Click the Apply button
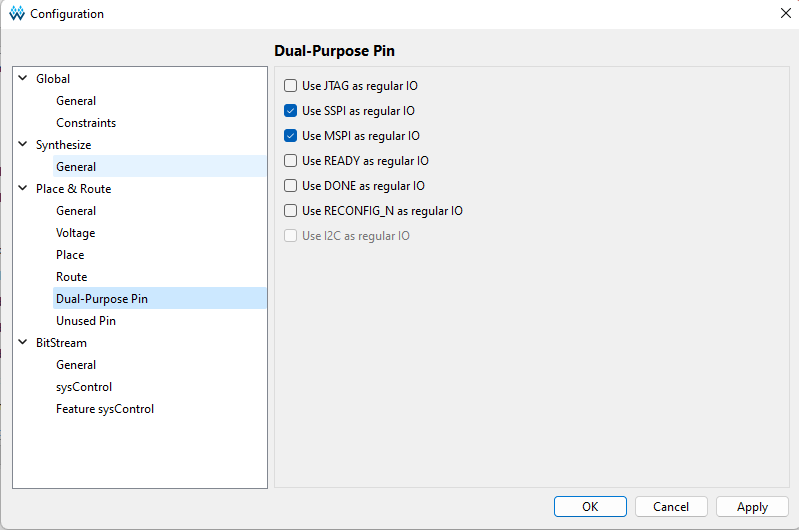Image resolution: width=799 pixels, height=530 pixels. [x=752, y=507]
